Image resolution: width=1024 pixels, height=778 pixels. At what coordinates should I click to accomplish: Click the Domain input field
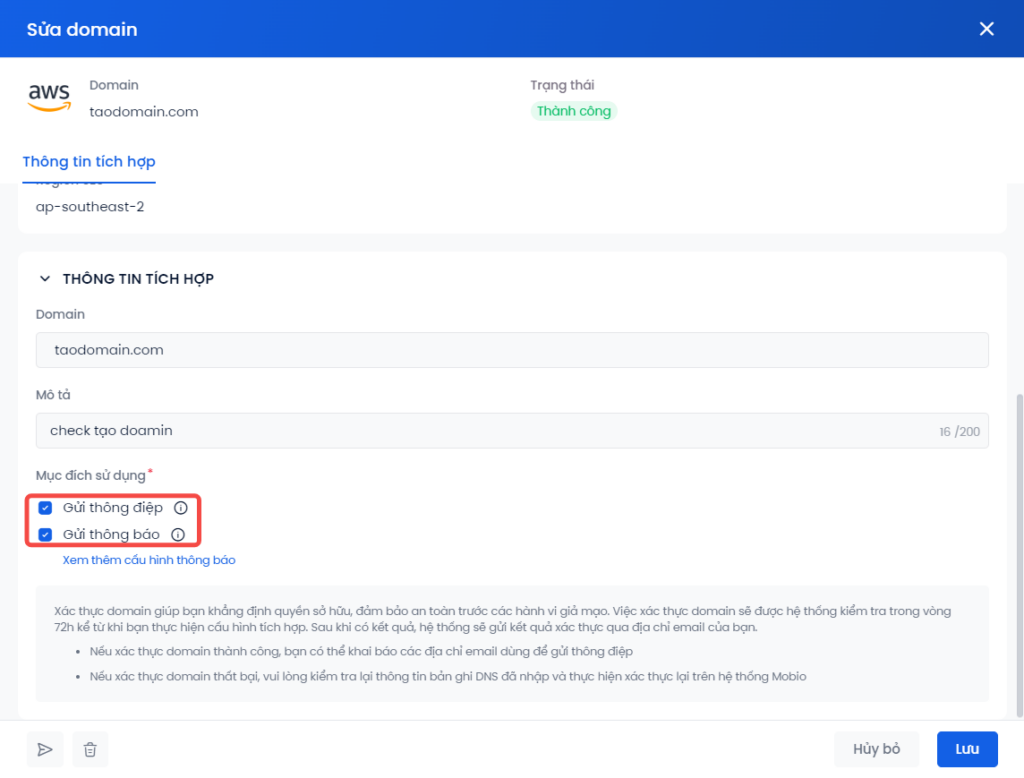click(512, 350)
